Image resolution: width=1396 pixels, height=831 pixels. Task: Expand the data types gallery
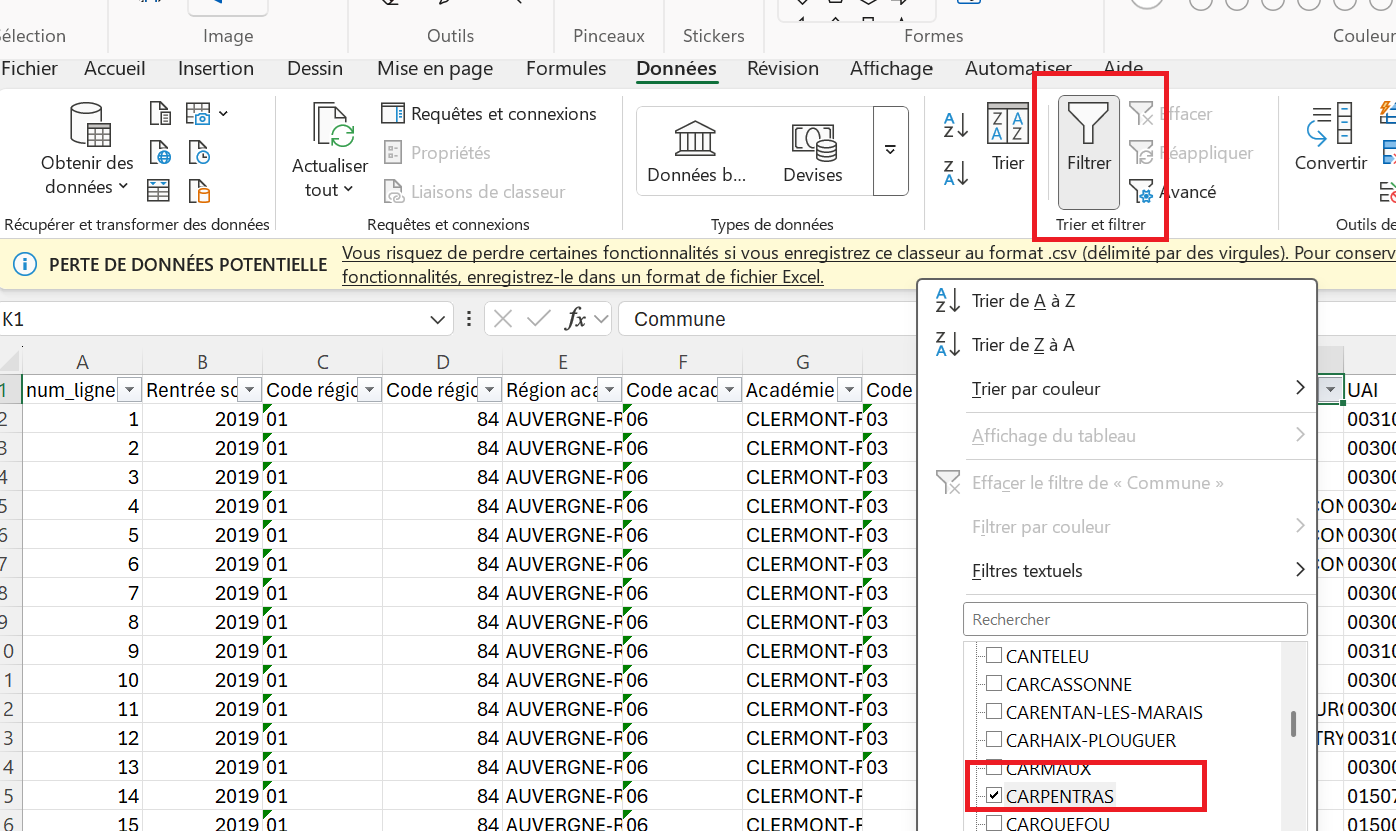(890, 150)
